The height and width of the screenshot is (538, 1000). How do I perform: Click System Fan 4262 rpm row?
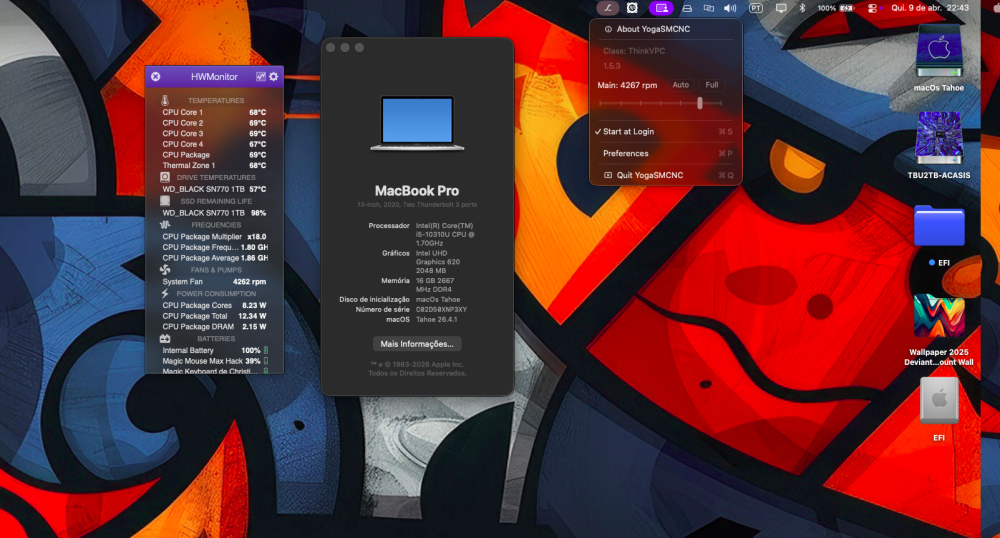pos(214,282)
